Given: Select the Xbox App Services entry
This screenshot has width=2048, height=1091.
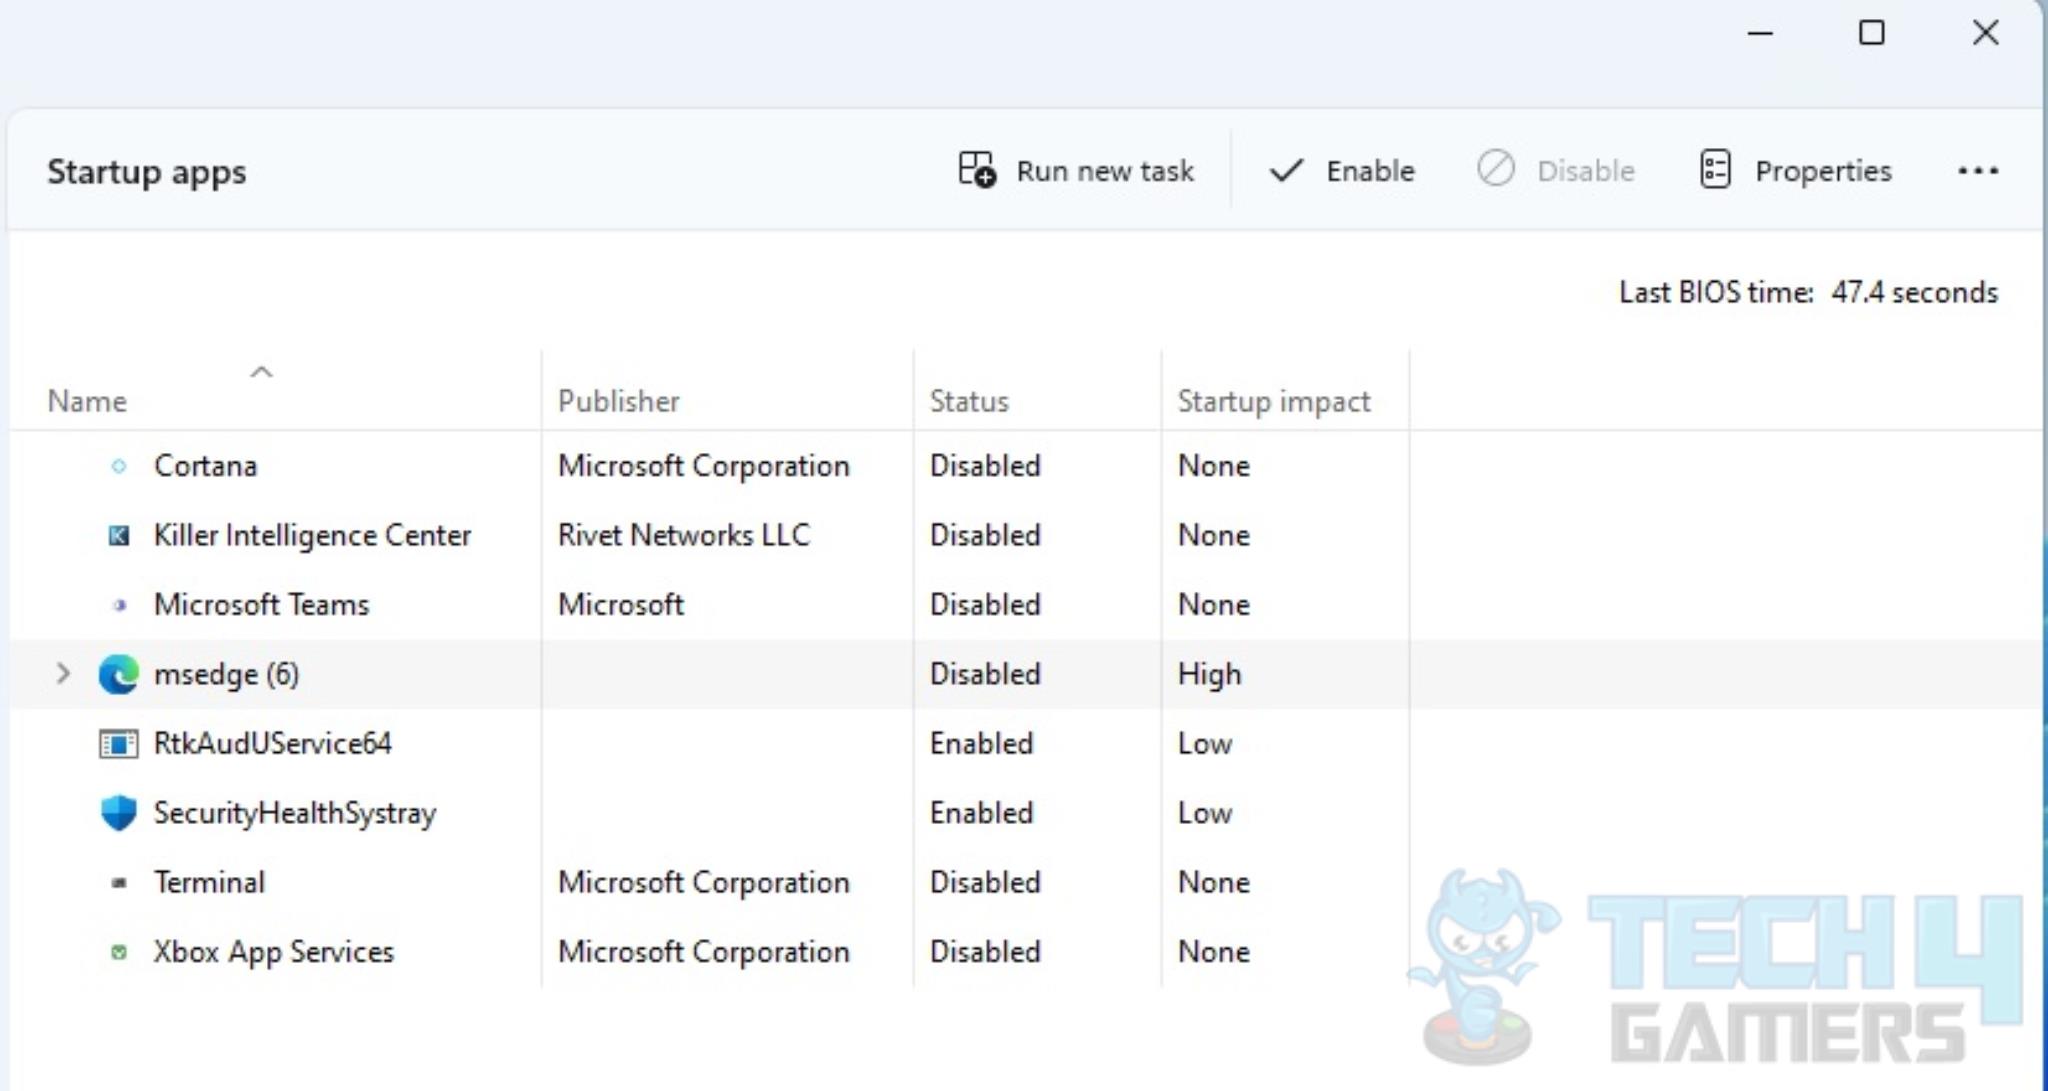Looking at the screenshot, I should (x=273, y=952).
